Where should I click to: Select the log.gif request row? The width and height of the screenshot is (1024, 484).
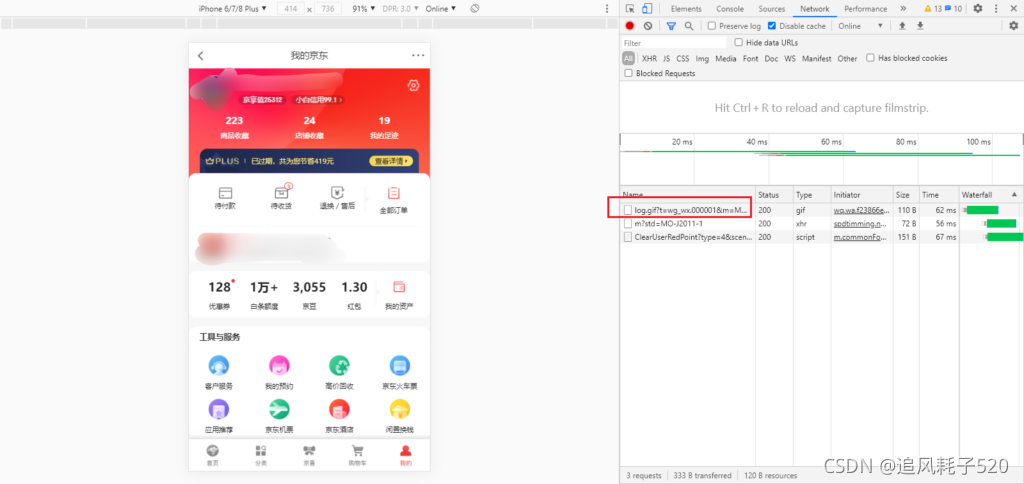tap(822, 210)
